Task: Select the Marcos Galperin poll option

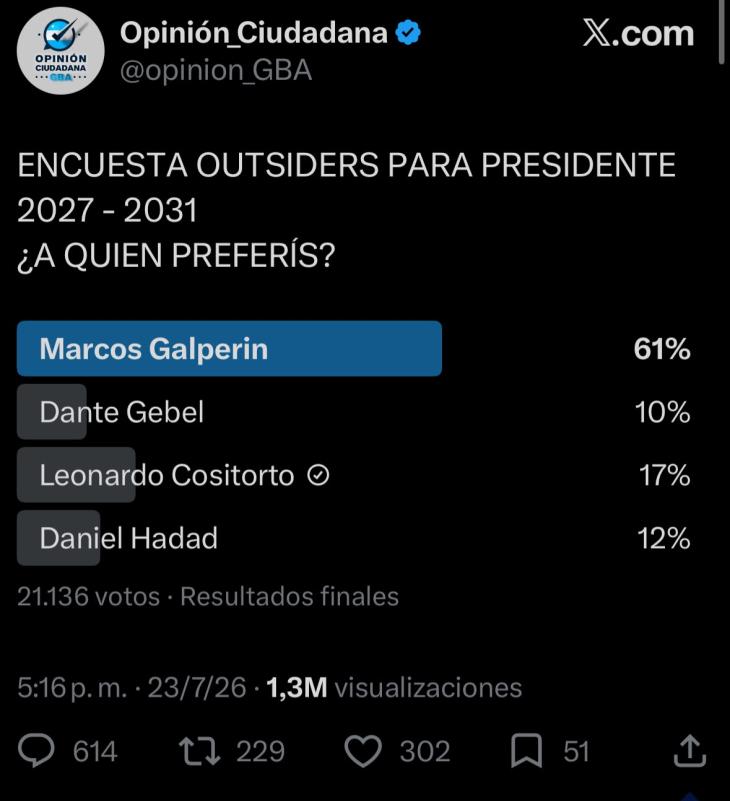Action: (354, 349)
